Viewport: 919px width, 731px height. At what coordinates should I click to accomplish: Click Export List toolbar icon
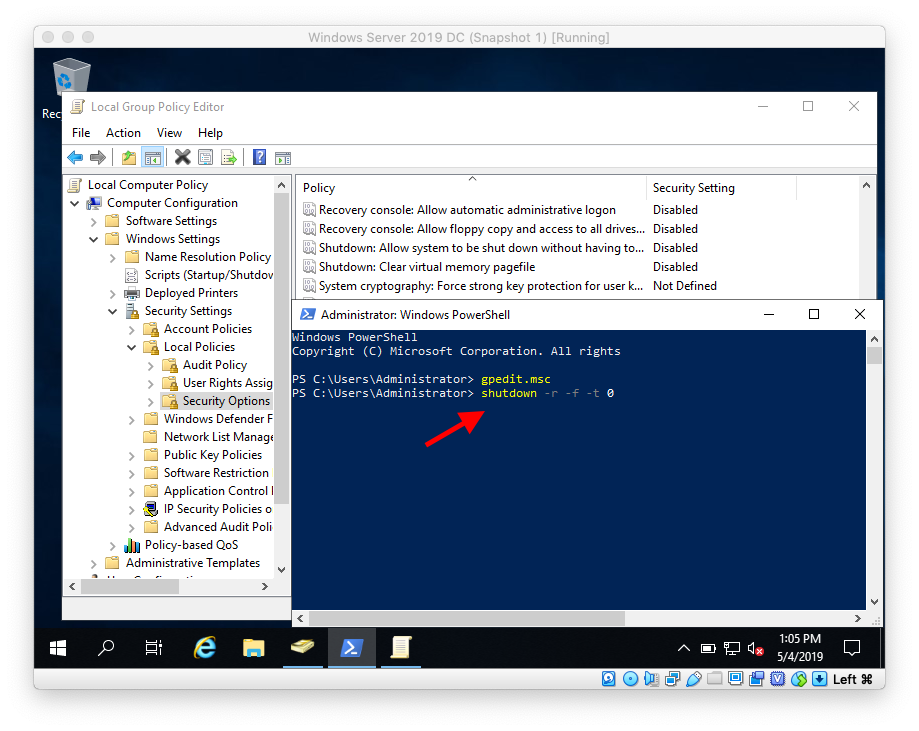pyautogui.click(x=229, y=157)
